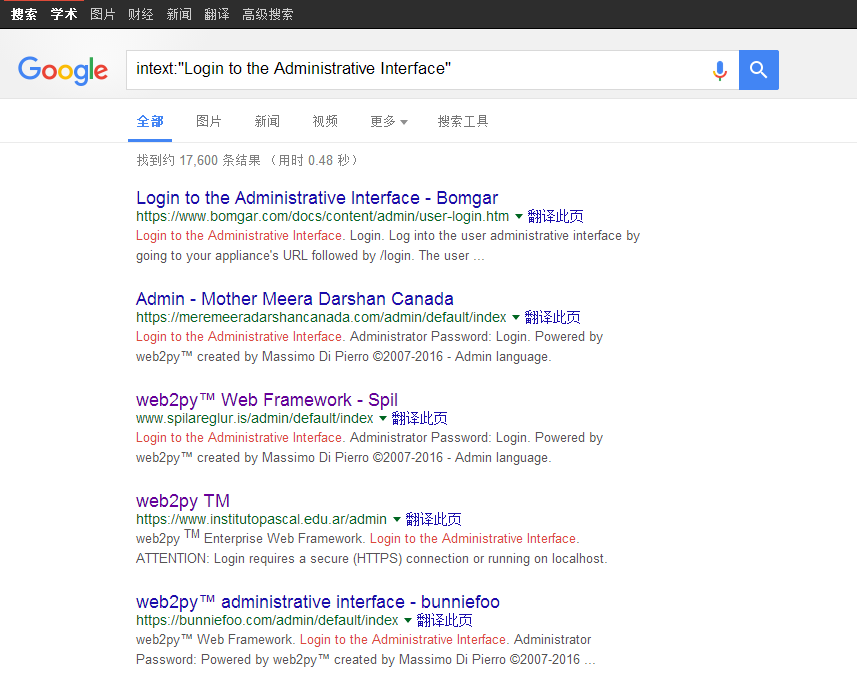Screen dimensions: 857x691
Task: Open the Google logo homepage
Action: click(x=63, y=70)
